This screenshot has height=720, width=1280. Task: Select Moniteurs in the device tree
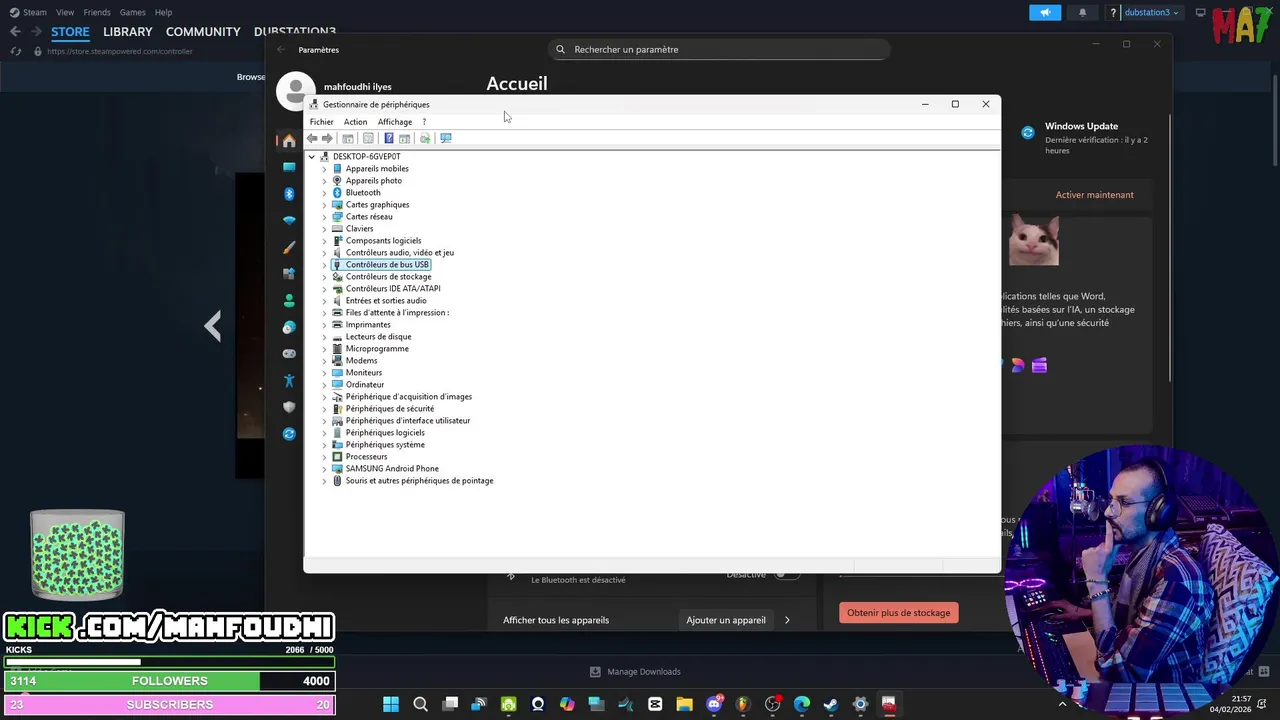(363, 373)
